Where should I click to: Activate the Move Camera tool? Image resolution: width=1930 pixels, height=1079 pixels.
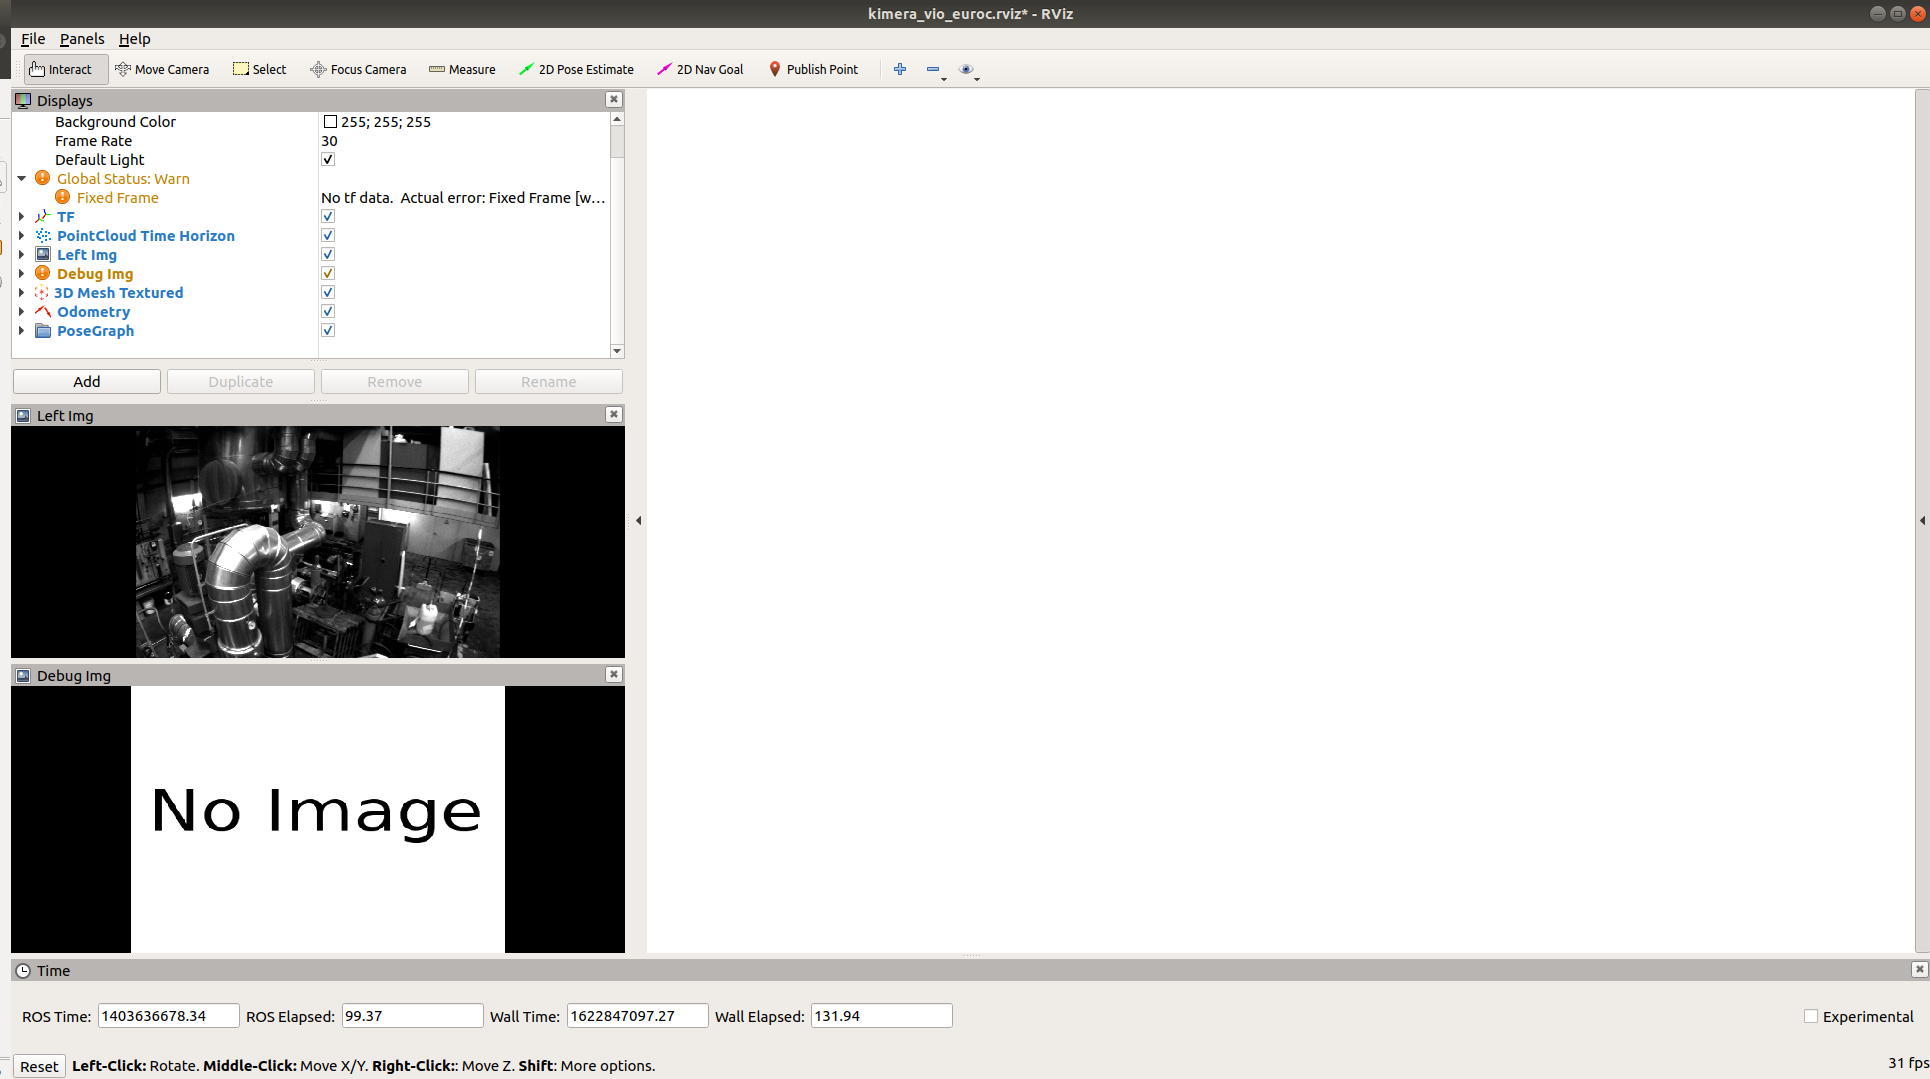163,69
